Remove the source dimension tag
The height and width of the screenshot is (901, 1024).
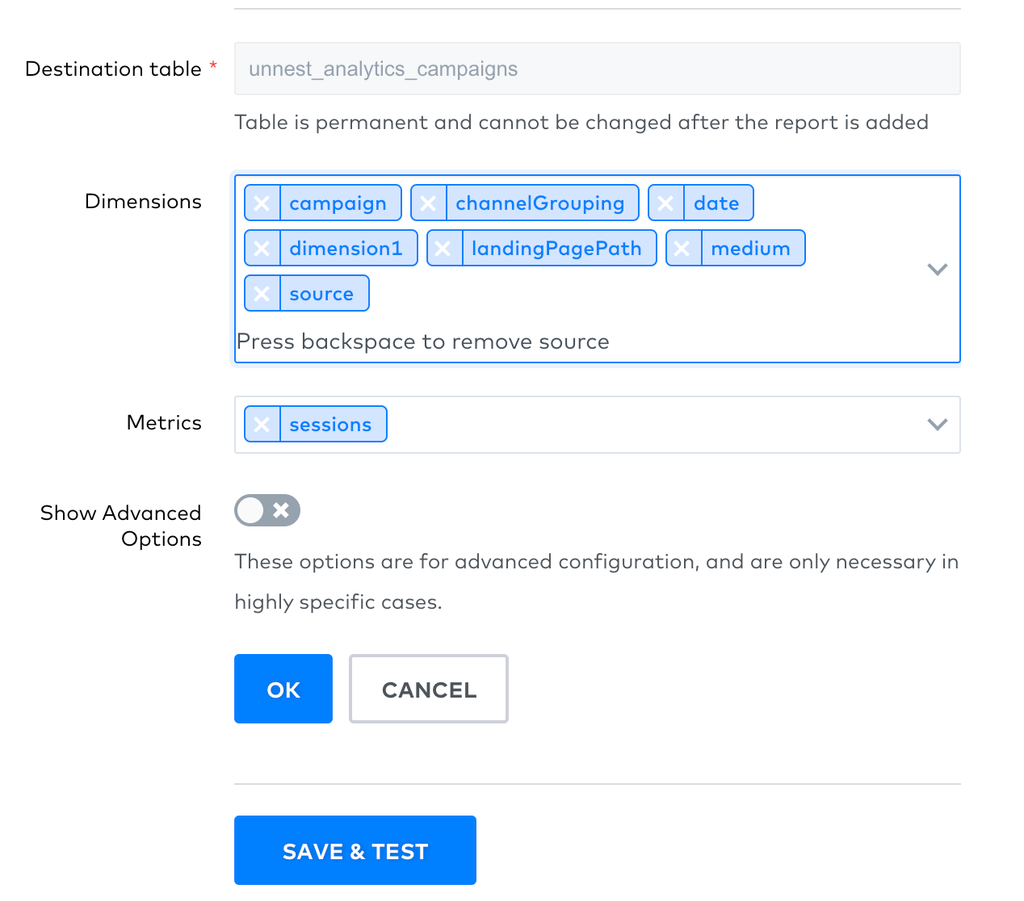coord(262,294)
